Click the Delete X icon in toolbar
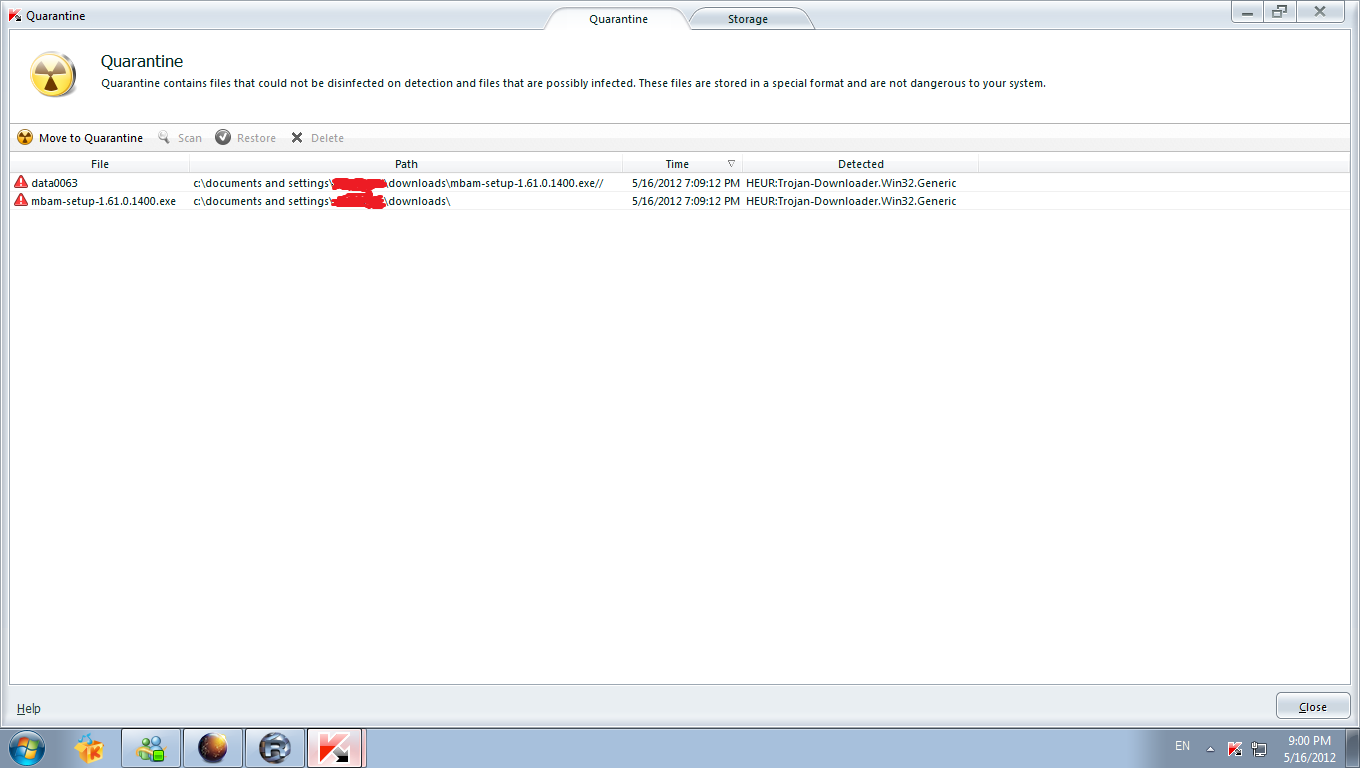This screenshot has height=779, width=1365. click(297, 138)
